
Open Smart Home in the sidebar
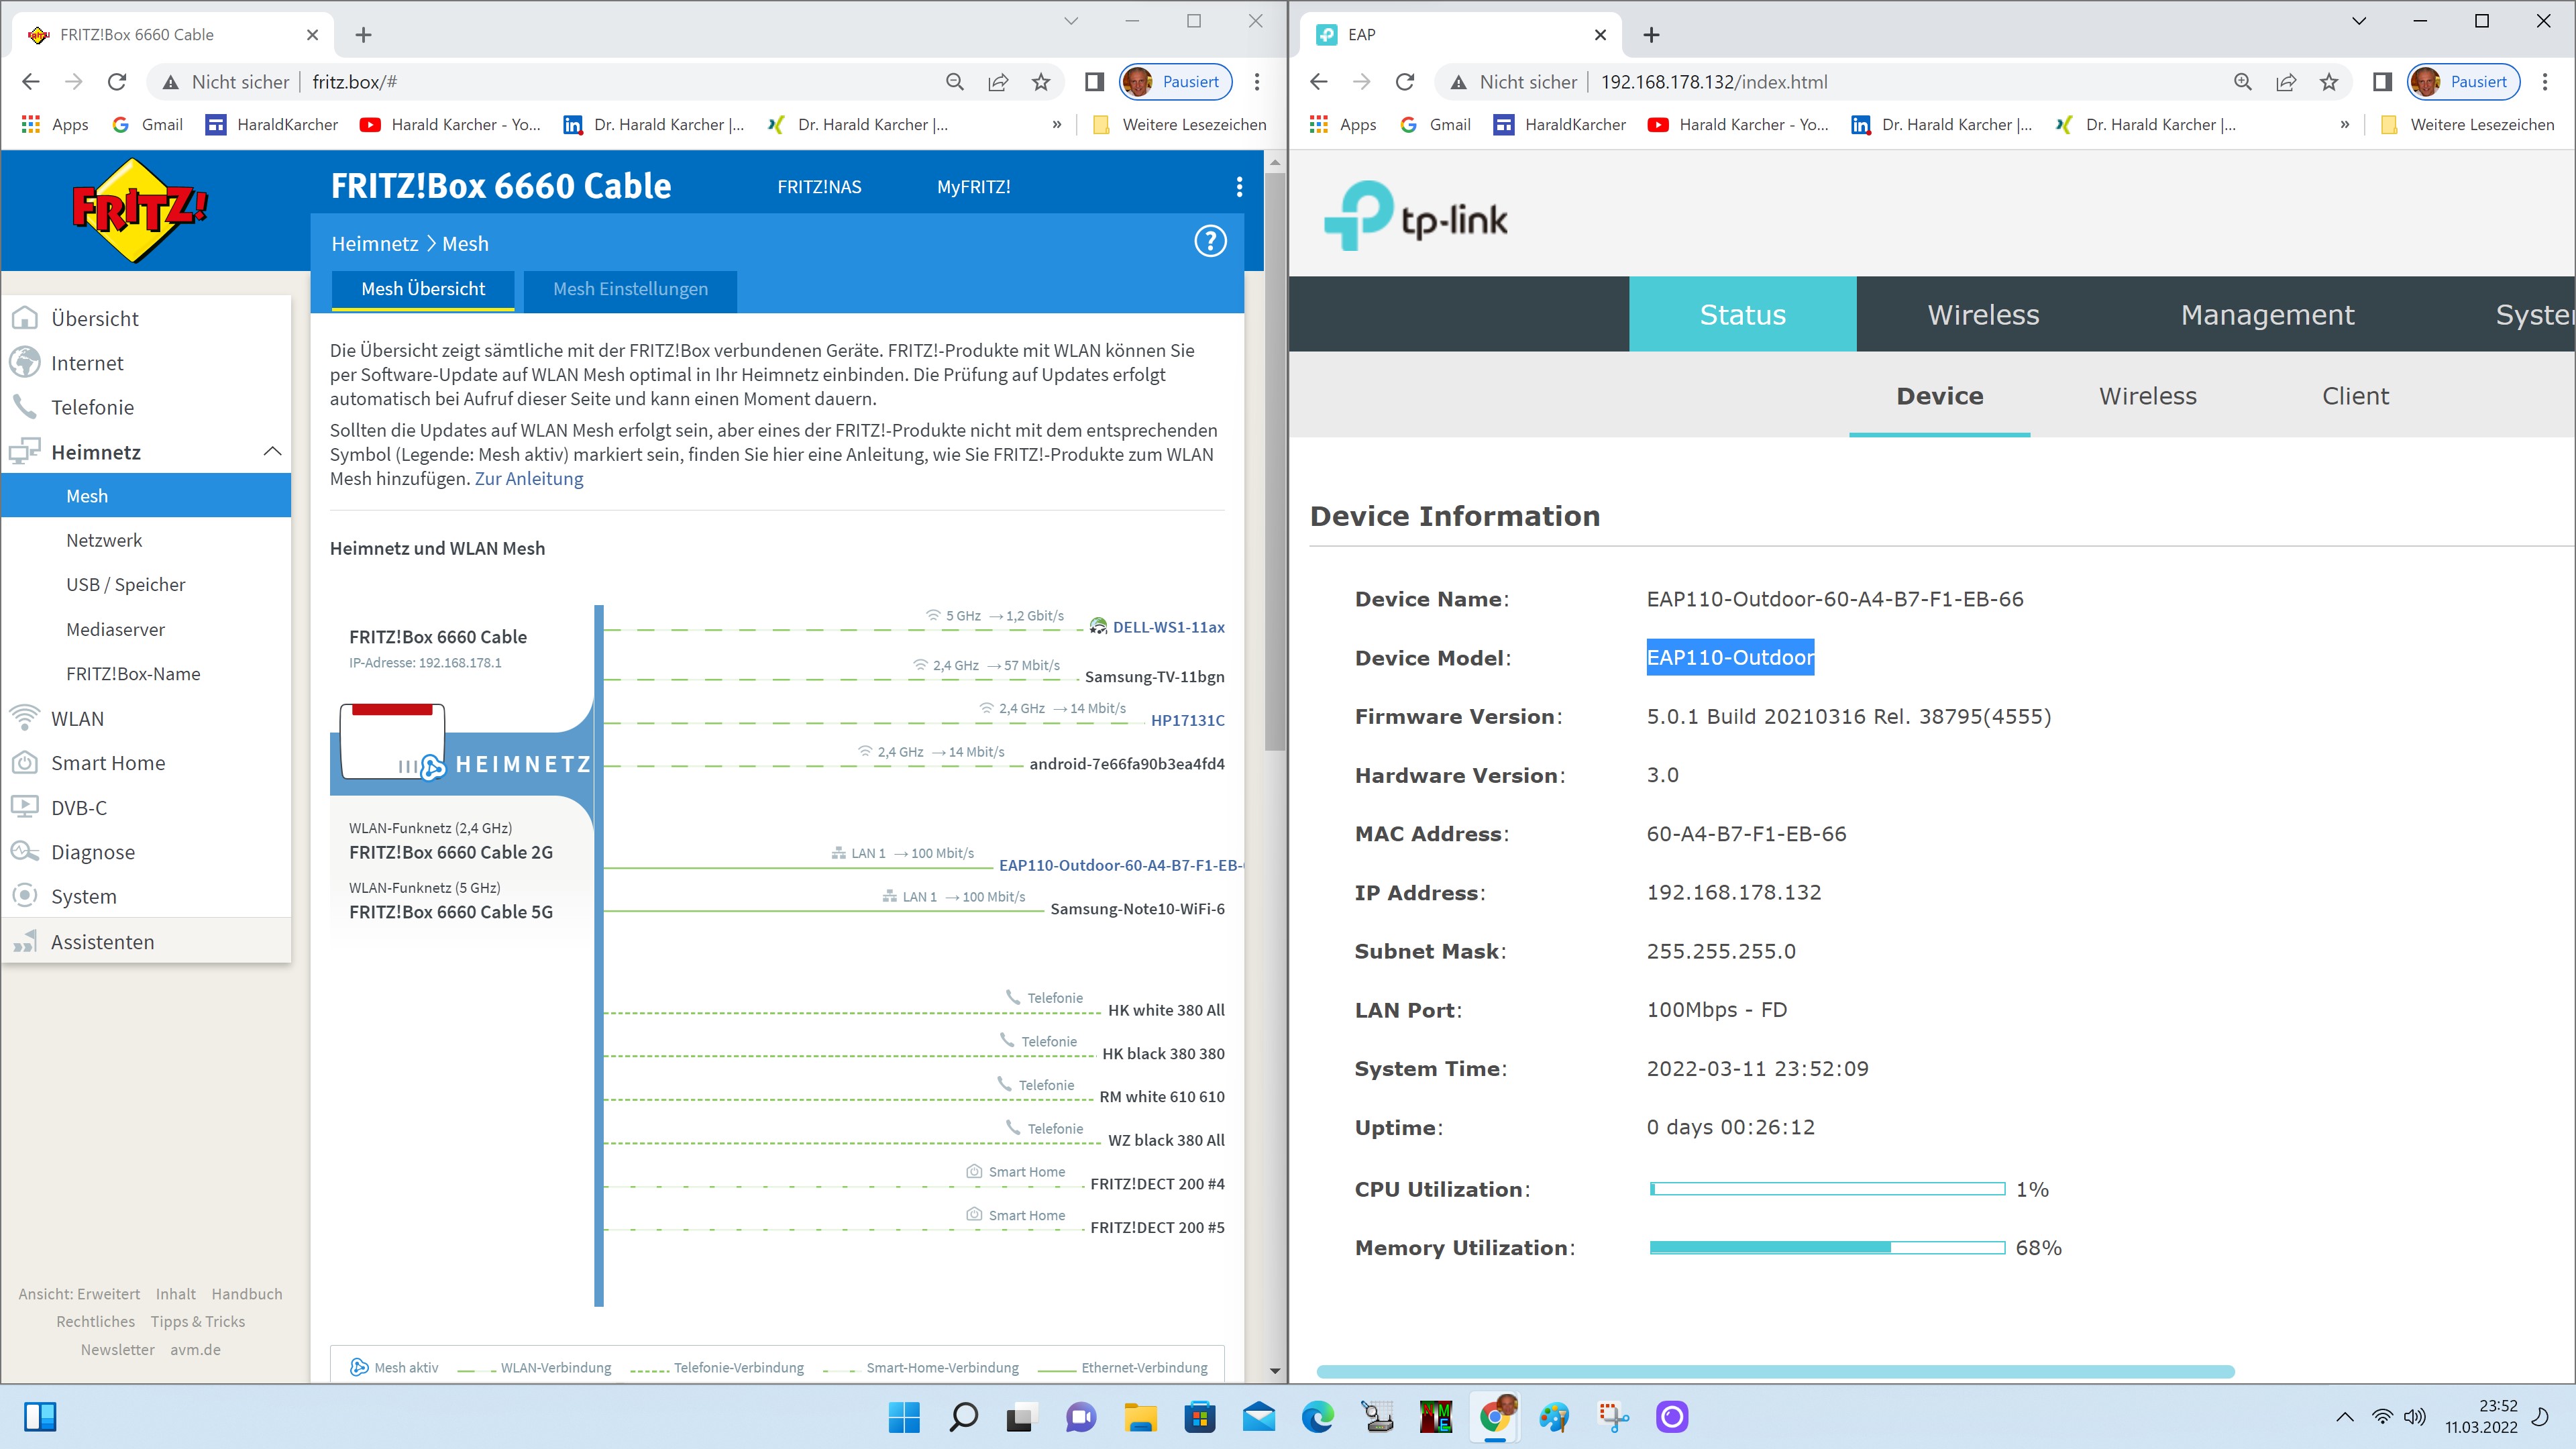coord(108,763)
